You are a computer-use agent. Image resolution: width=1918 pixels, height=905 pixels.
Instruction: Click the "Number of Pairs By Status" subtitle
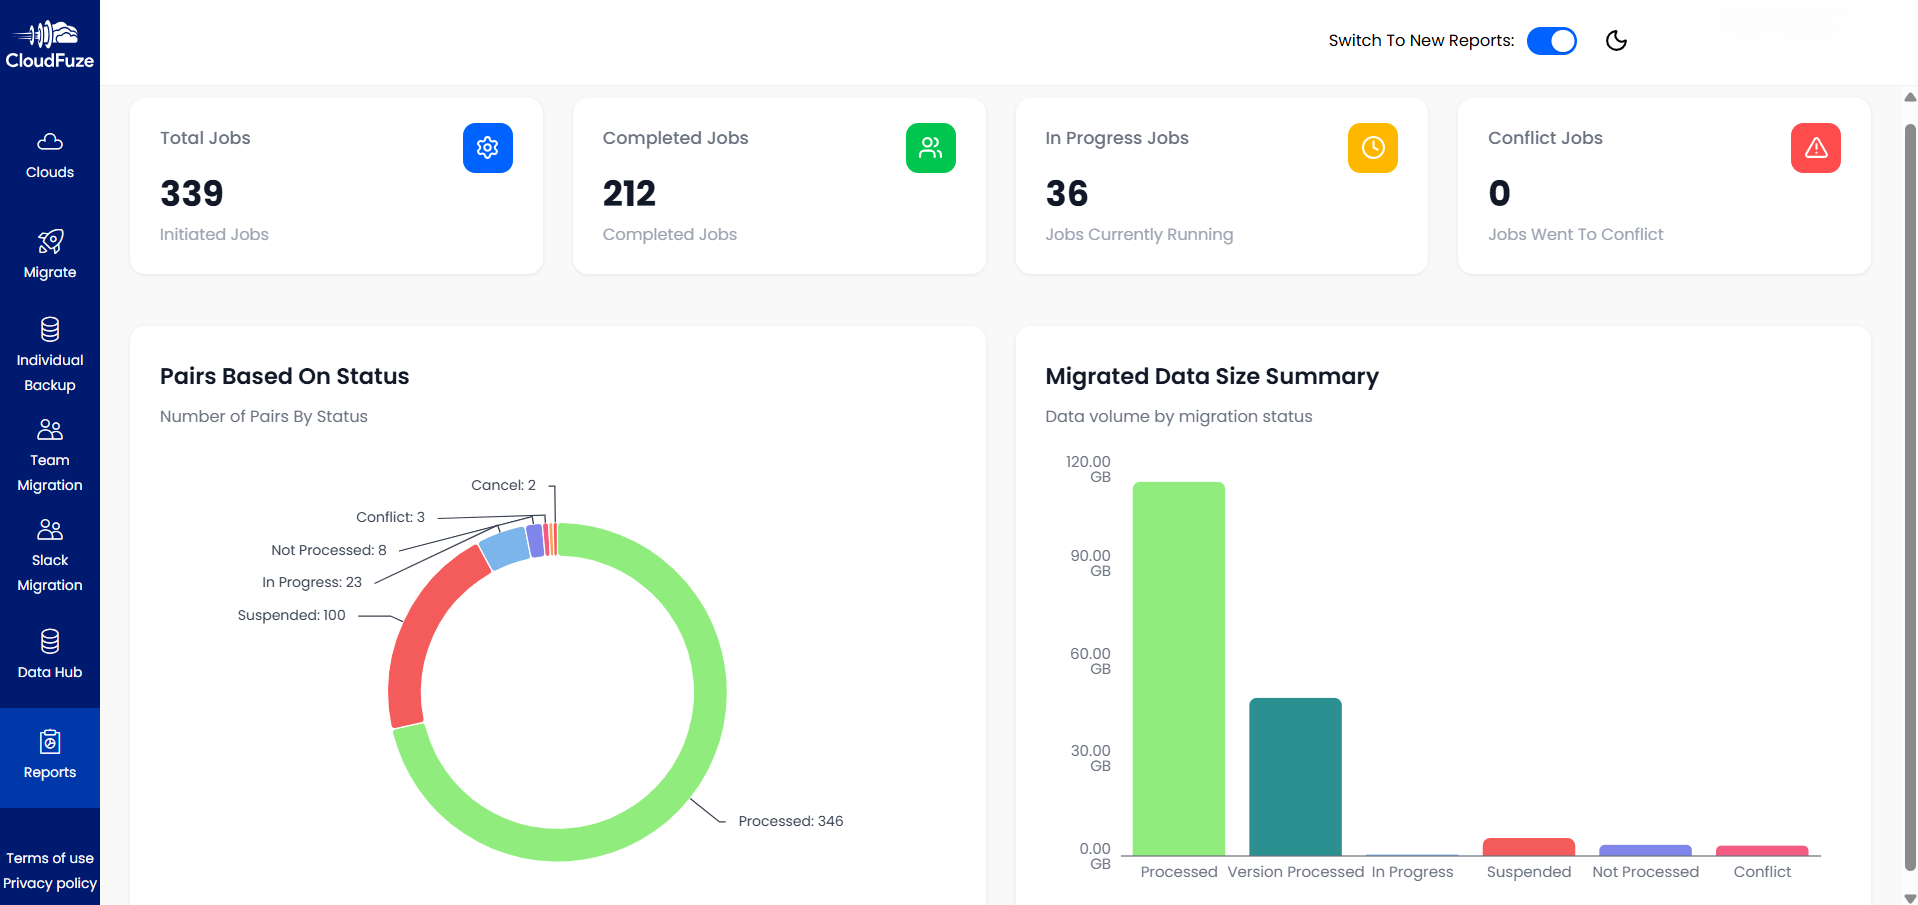point(264,416)
